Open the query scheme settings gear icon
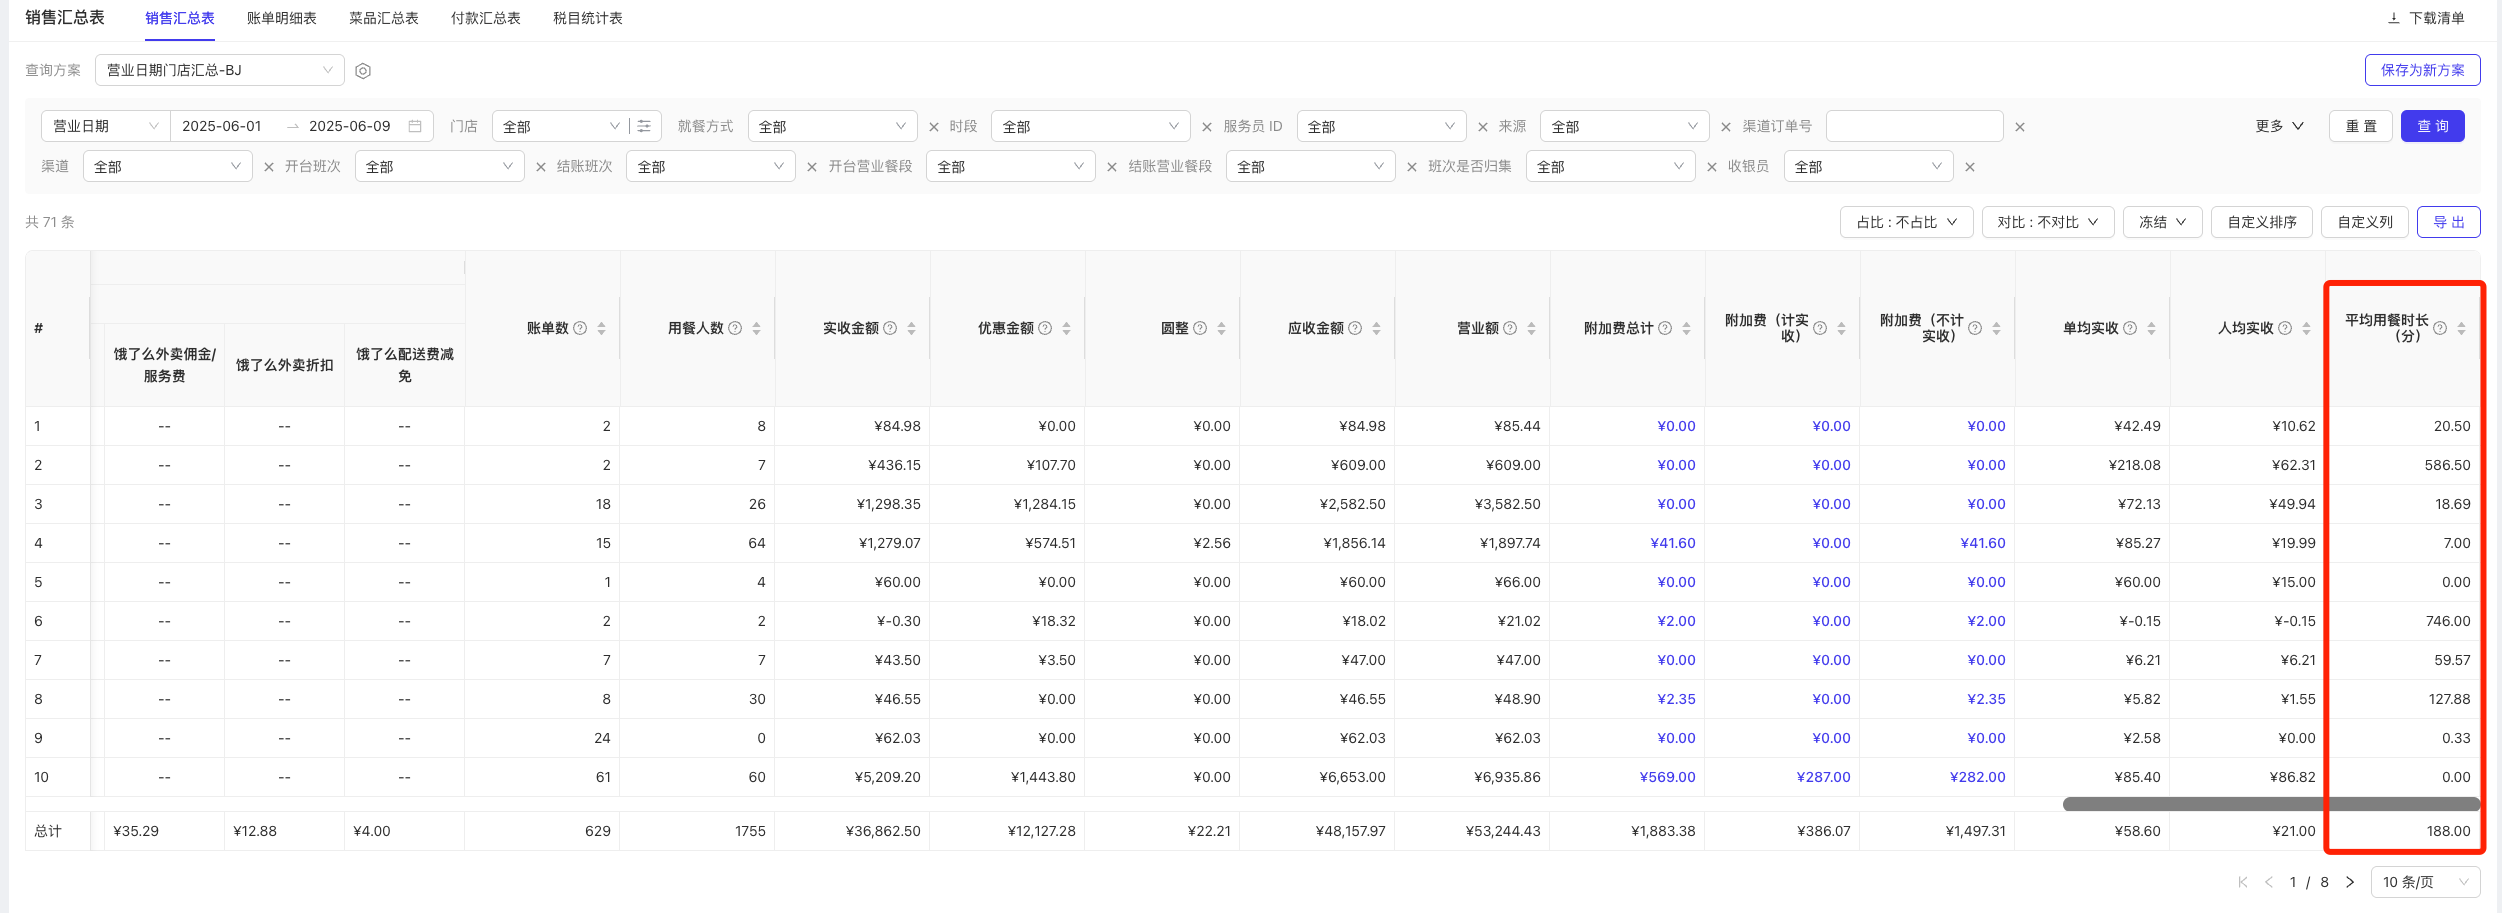Image resolution: width=2502 pixels, height=913 pixels. 363,71
